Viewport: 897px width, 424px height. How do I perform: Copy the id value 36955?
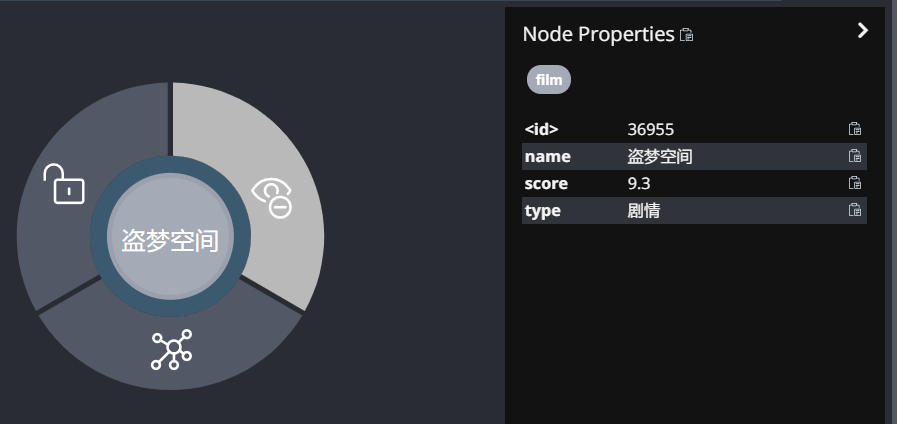pyautogui.click(x=855, y=129)
